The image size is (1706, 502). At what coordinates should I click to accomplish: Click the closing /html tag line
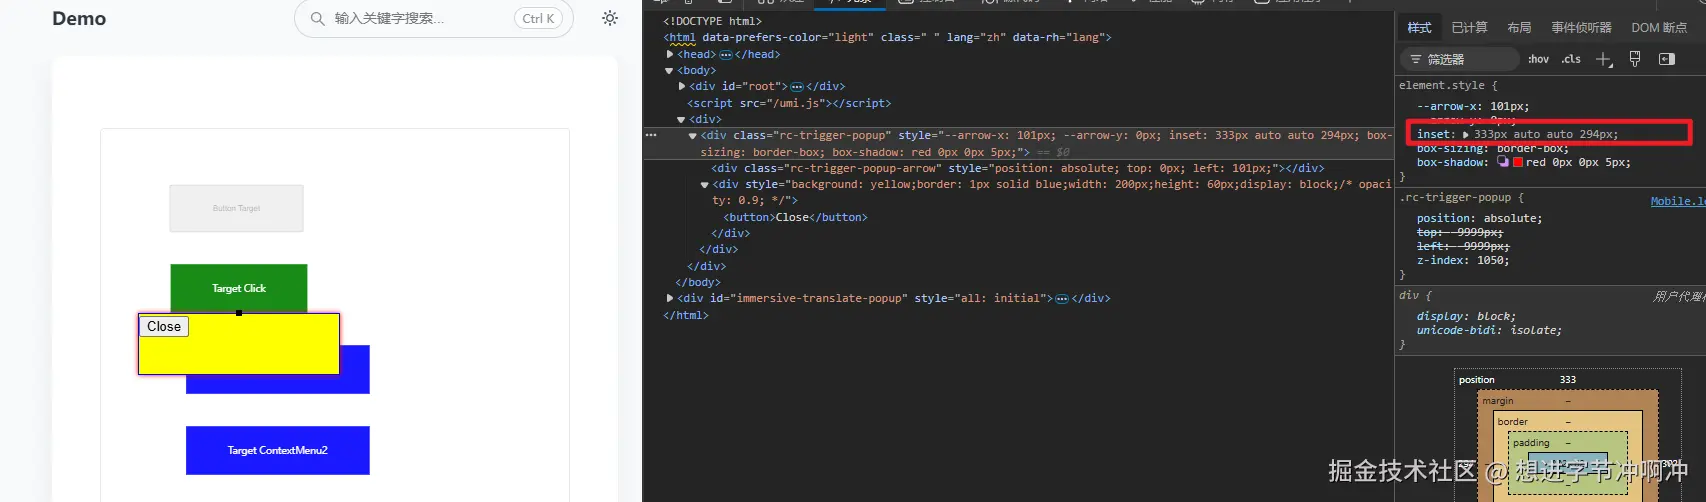pos(686,315)
